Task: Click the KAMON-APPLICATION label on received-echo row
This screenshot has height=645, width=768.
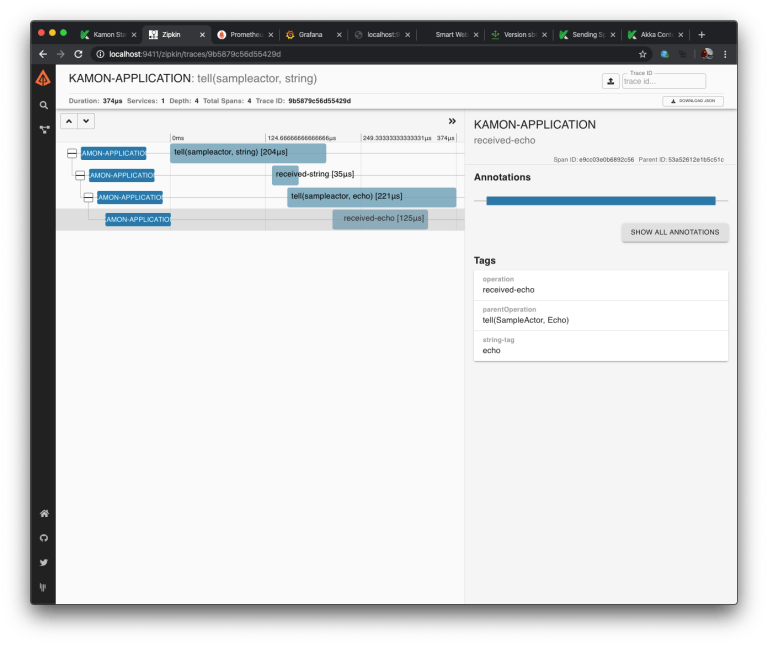Action: tap(138, 219)
